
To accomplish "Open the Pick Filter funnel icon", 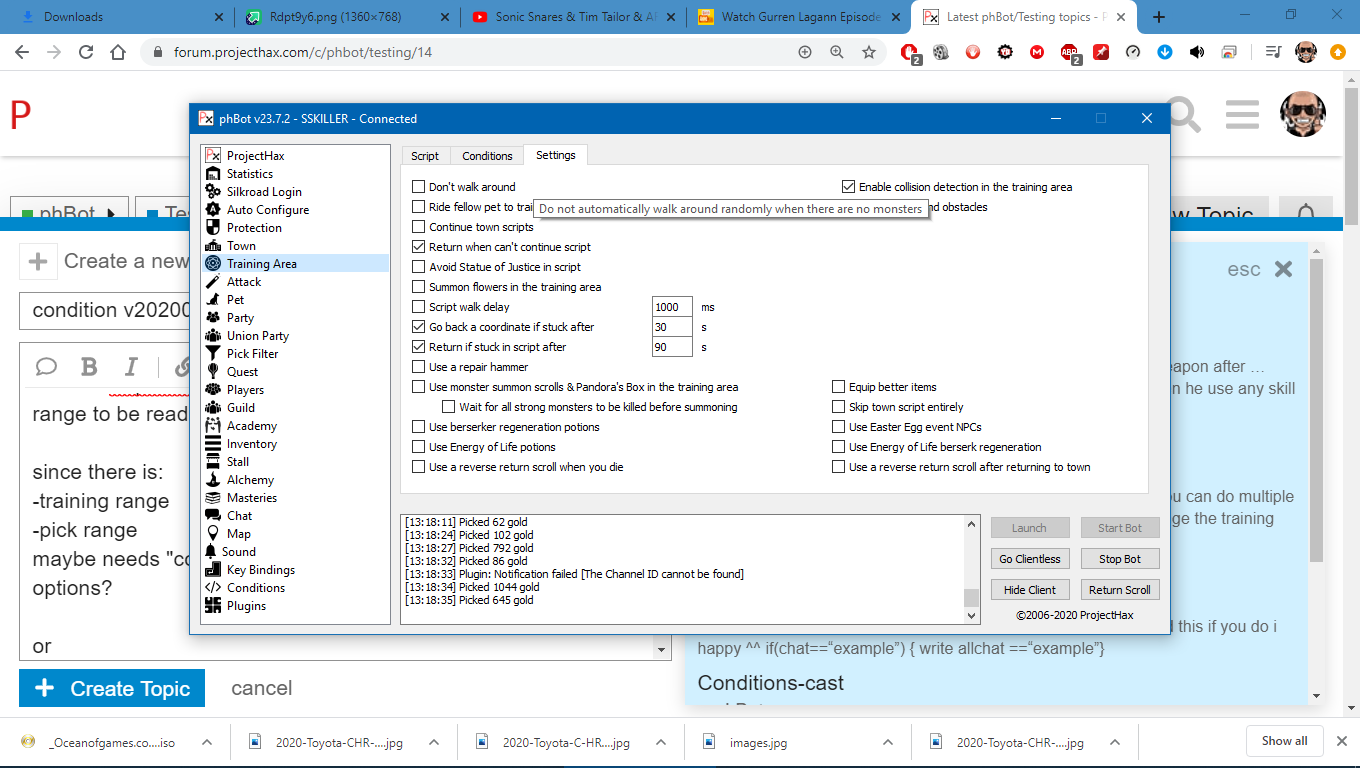I will (212, 354).
